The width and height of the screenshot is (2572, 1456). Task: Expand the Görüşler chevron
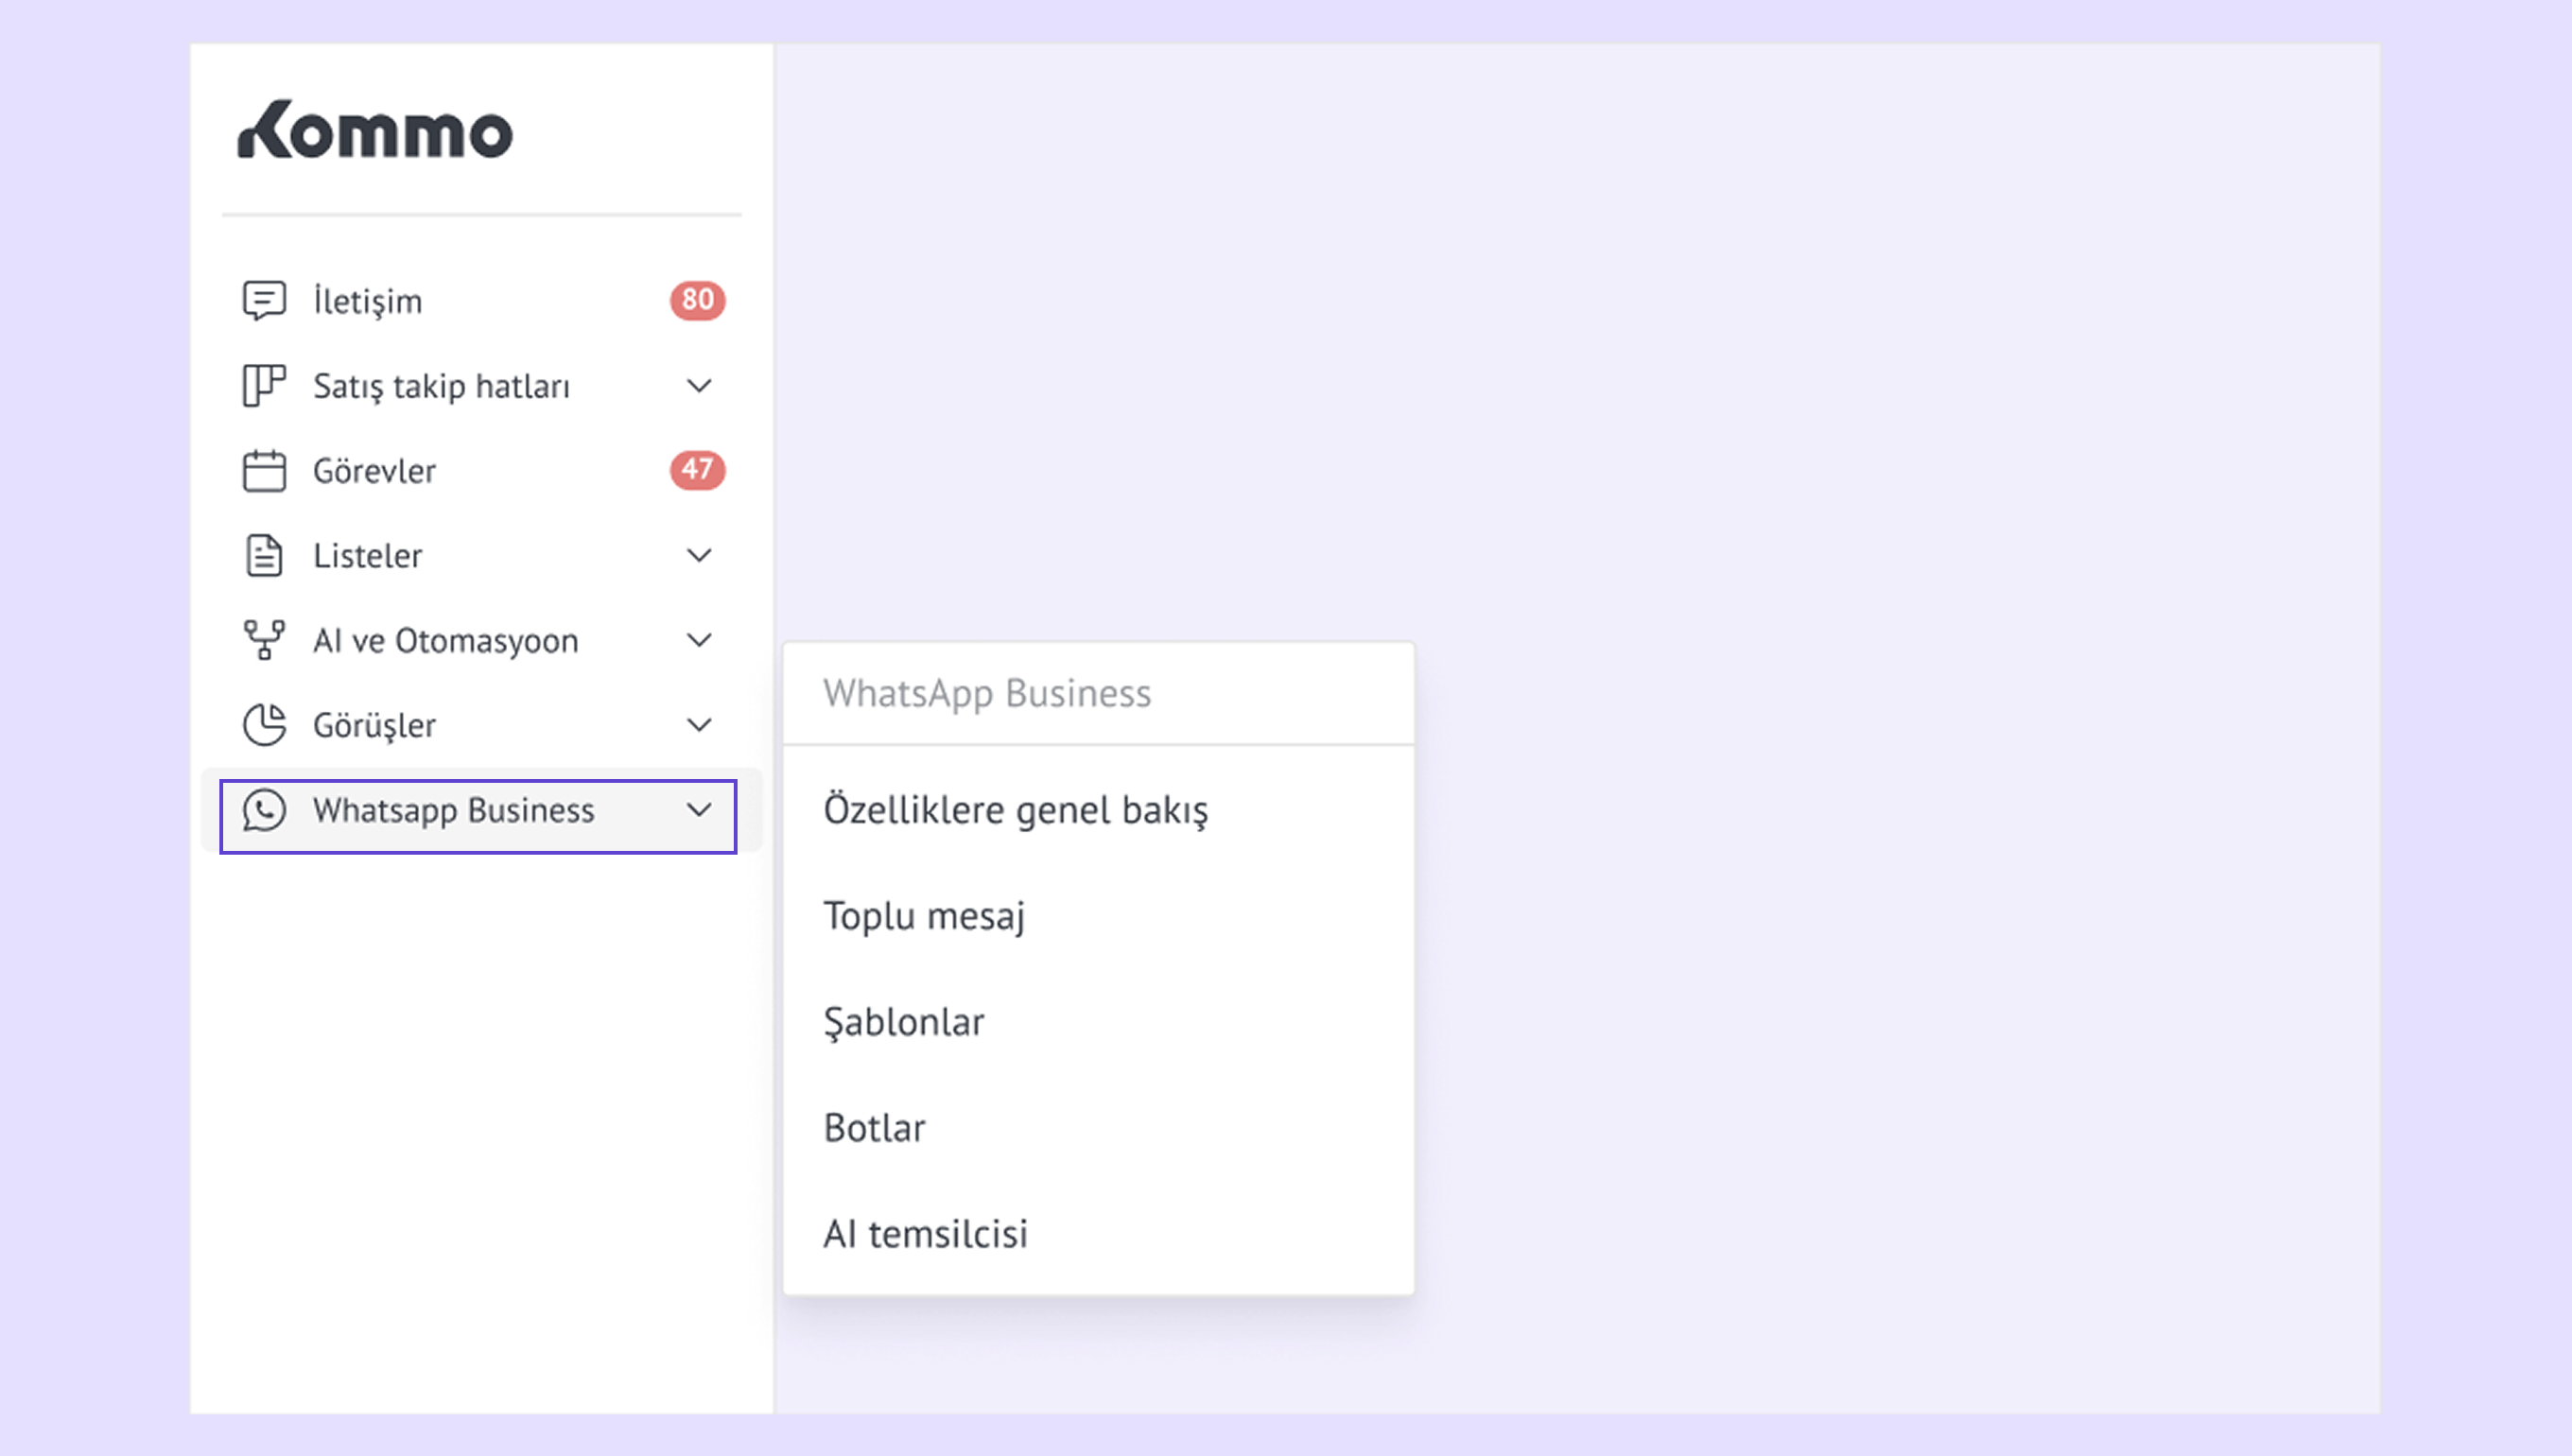coord(699,725)
